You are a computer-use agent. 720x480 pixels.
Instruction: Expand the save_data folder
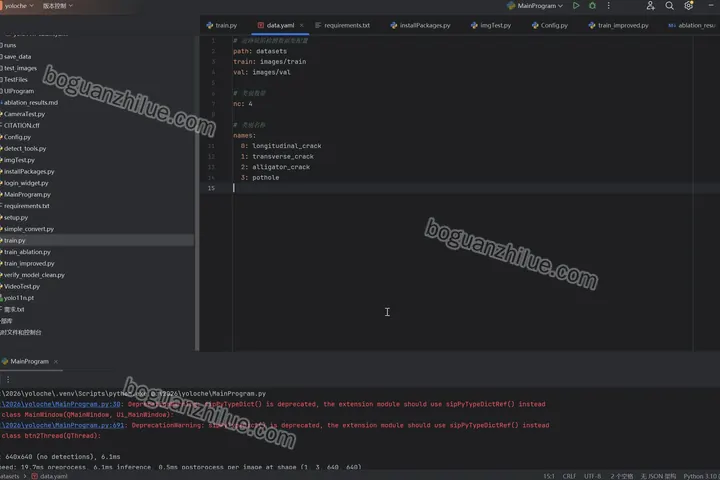(x=16, y=56)
